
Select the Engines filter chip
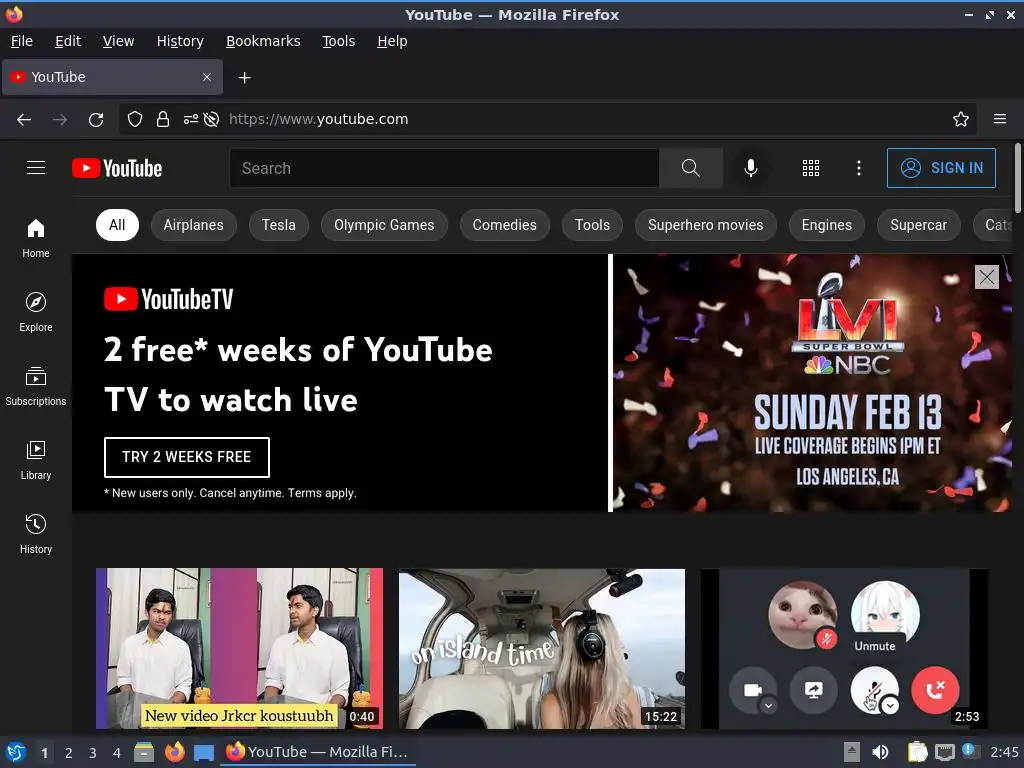[x=827, y=225]
